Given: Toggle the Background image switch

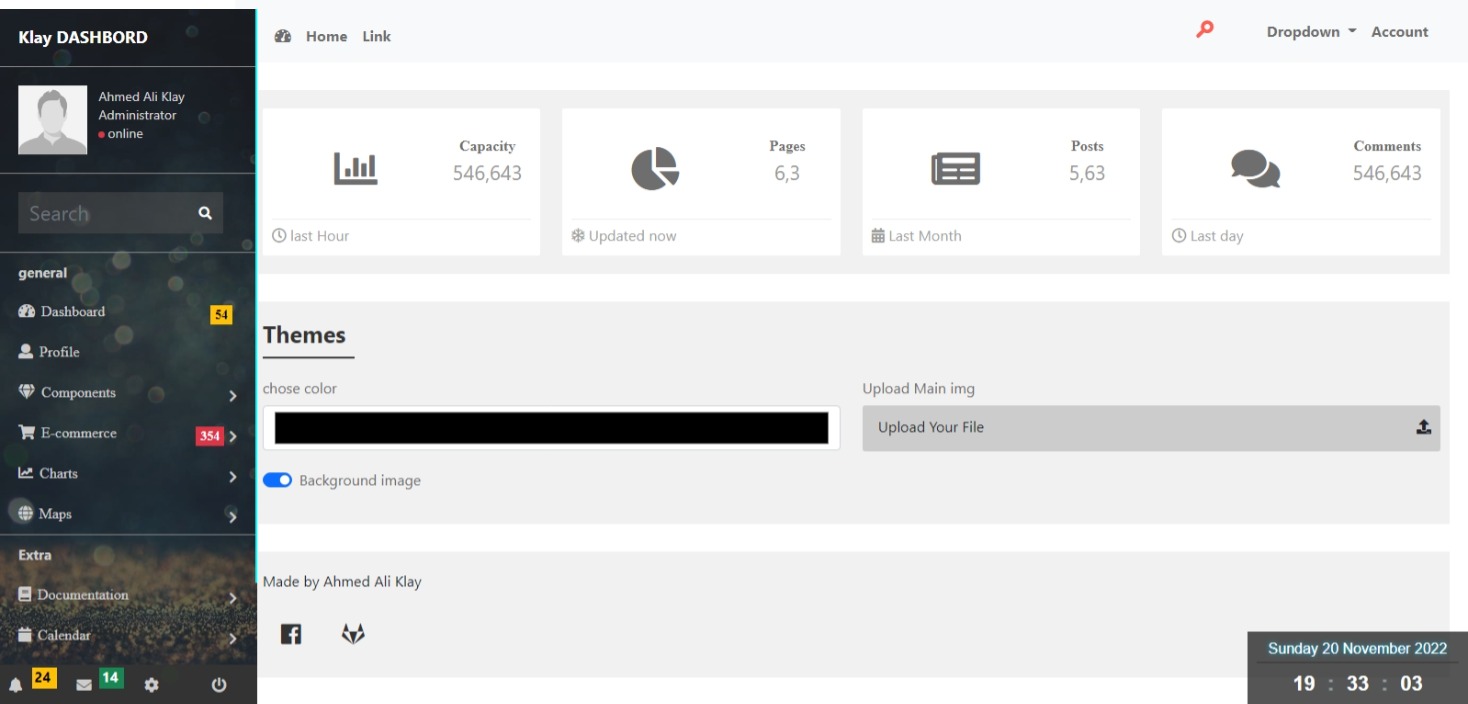Looking at the screenshot, I should pos(277,480).
